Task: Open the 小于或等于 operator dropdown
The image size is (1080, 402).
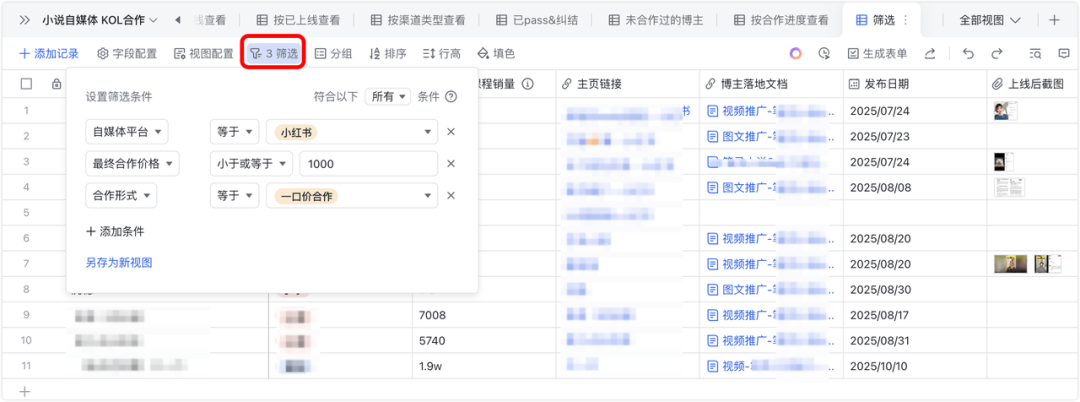Action: (251, 164)
